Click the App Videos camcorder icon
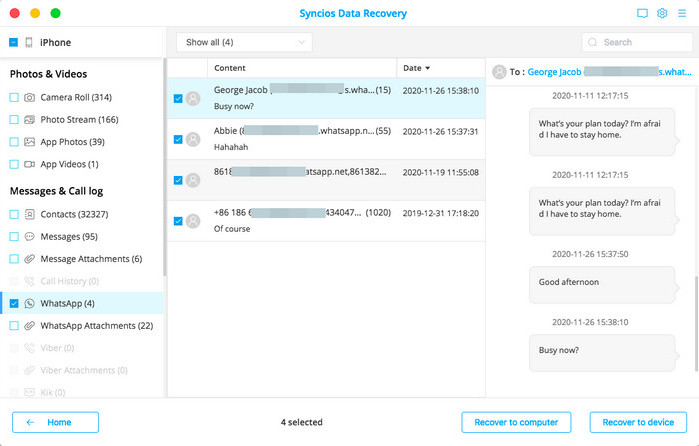This screenshot has height=446, width=699. point(29,164)
